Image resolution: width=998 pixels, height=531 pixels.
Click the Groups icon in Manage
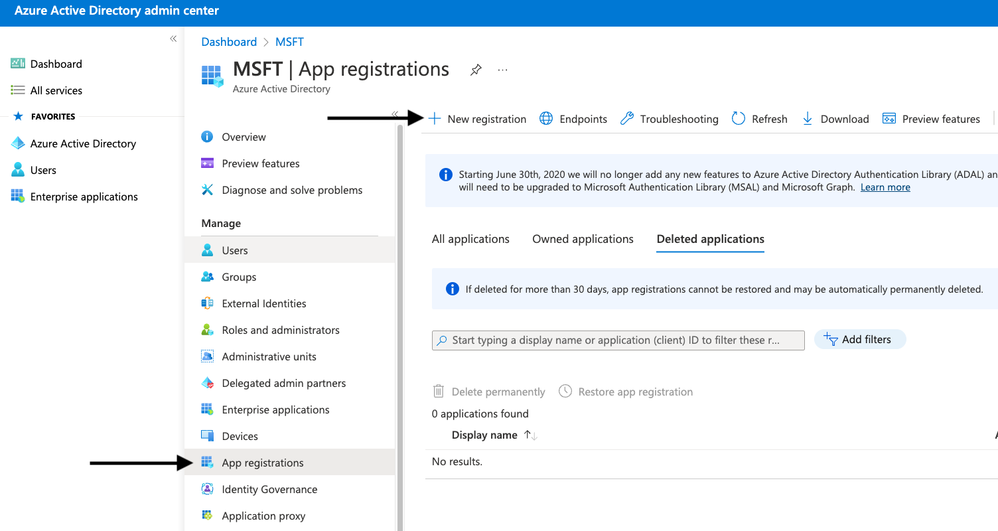pos(207,276)
